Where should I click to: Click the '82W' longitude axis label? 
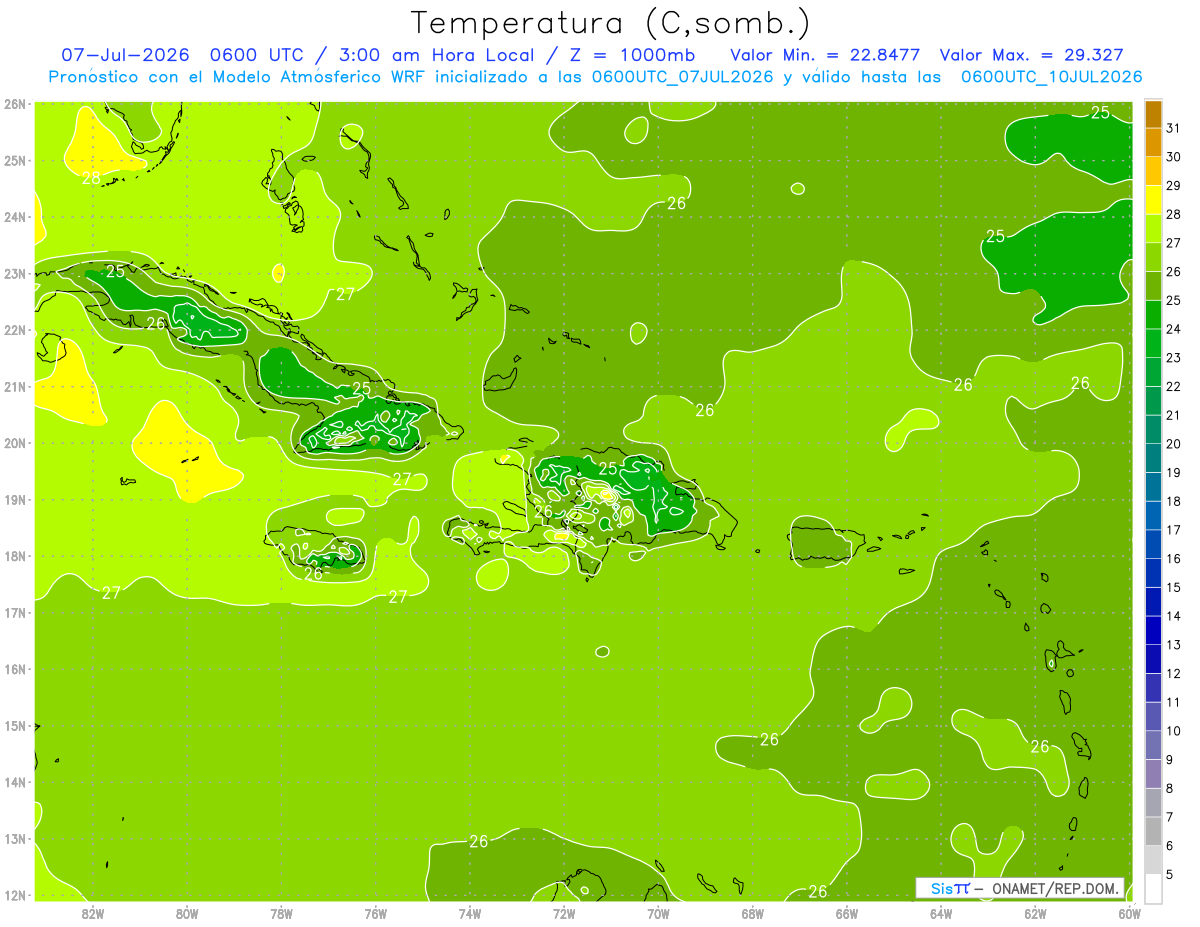93,914
